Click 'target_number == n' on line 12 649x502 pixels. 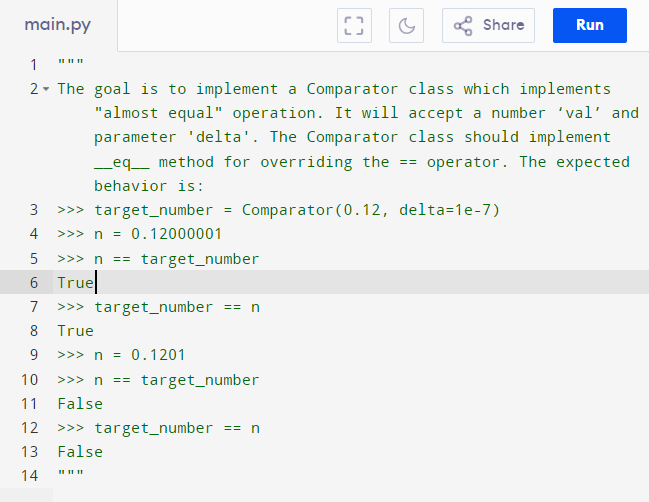coord(177,428)
